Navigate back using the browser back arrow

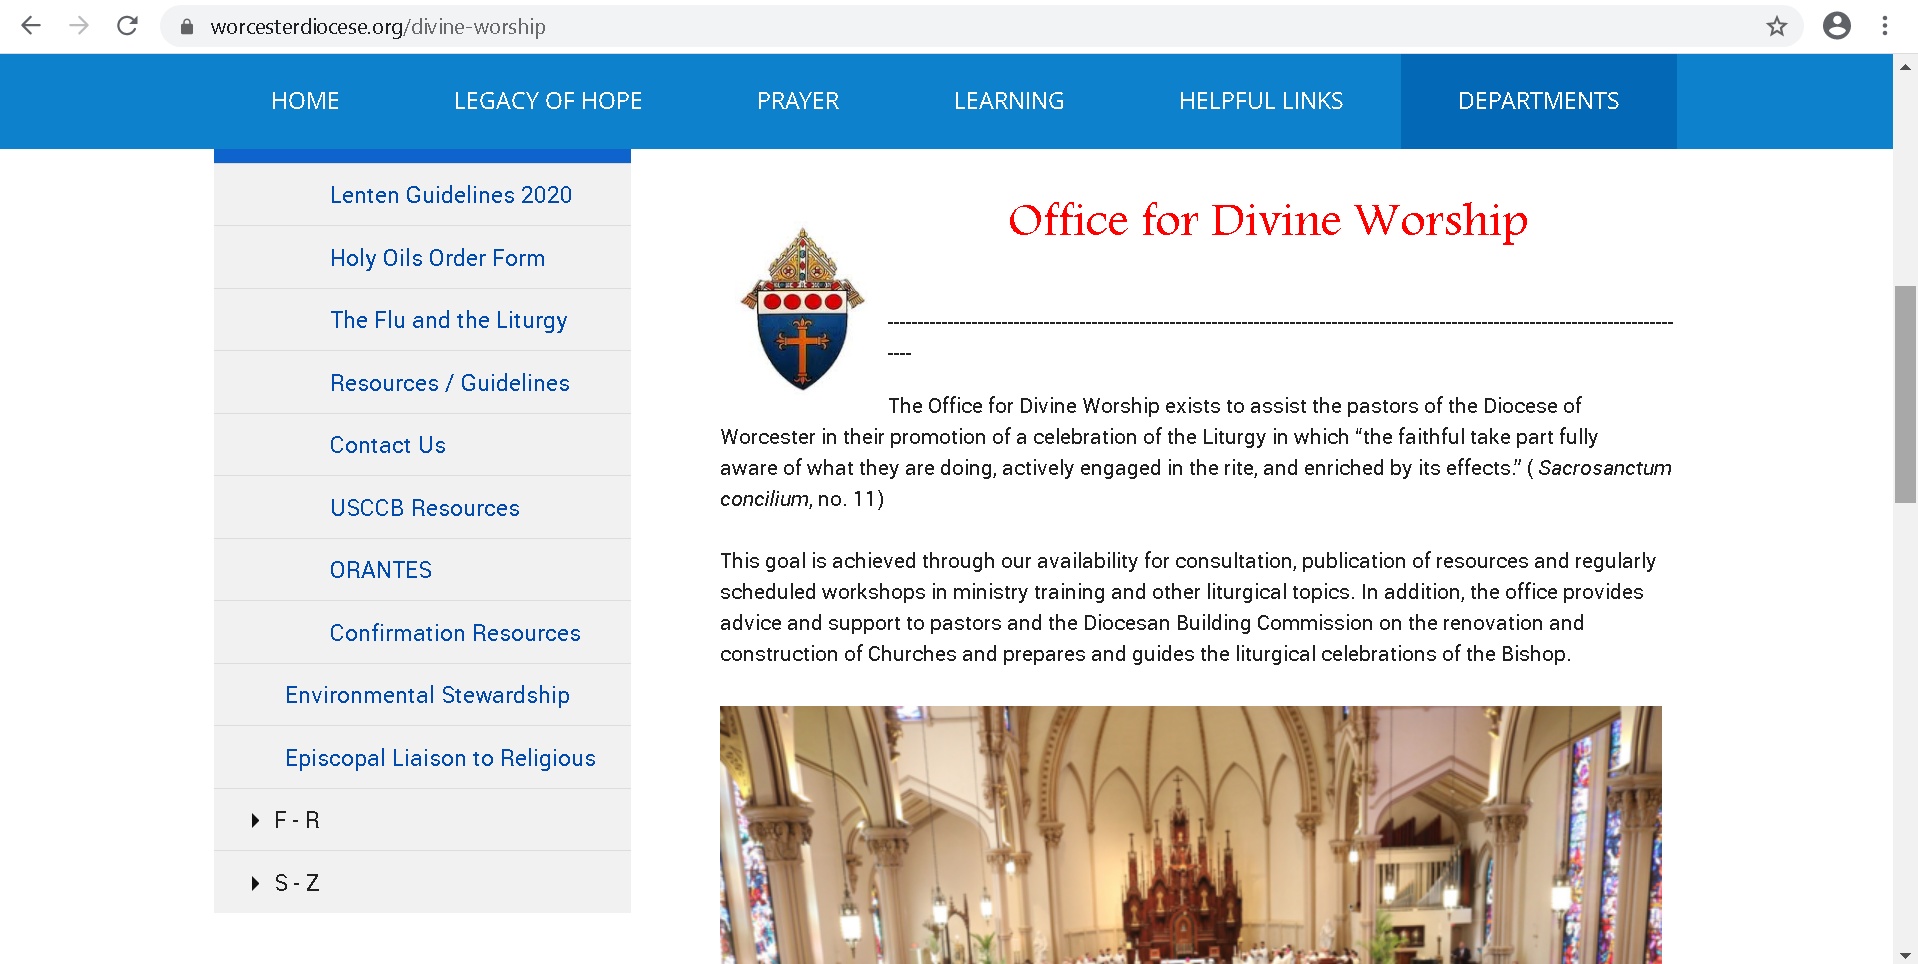[x=32, y=27]
